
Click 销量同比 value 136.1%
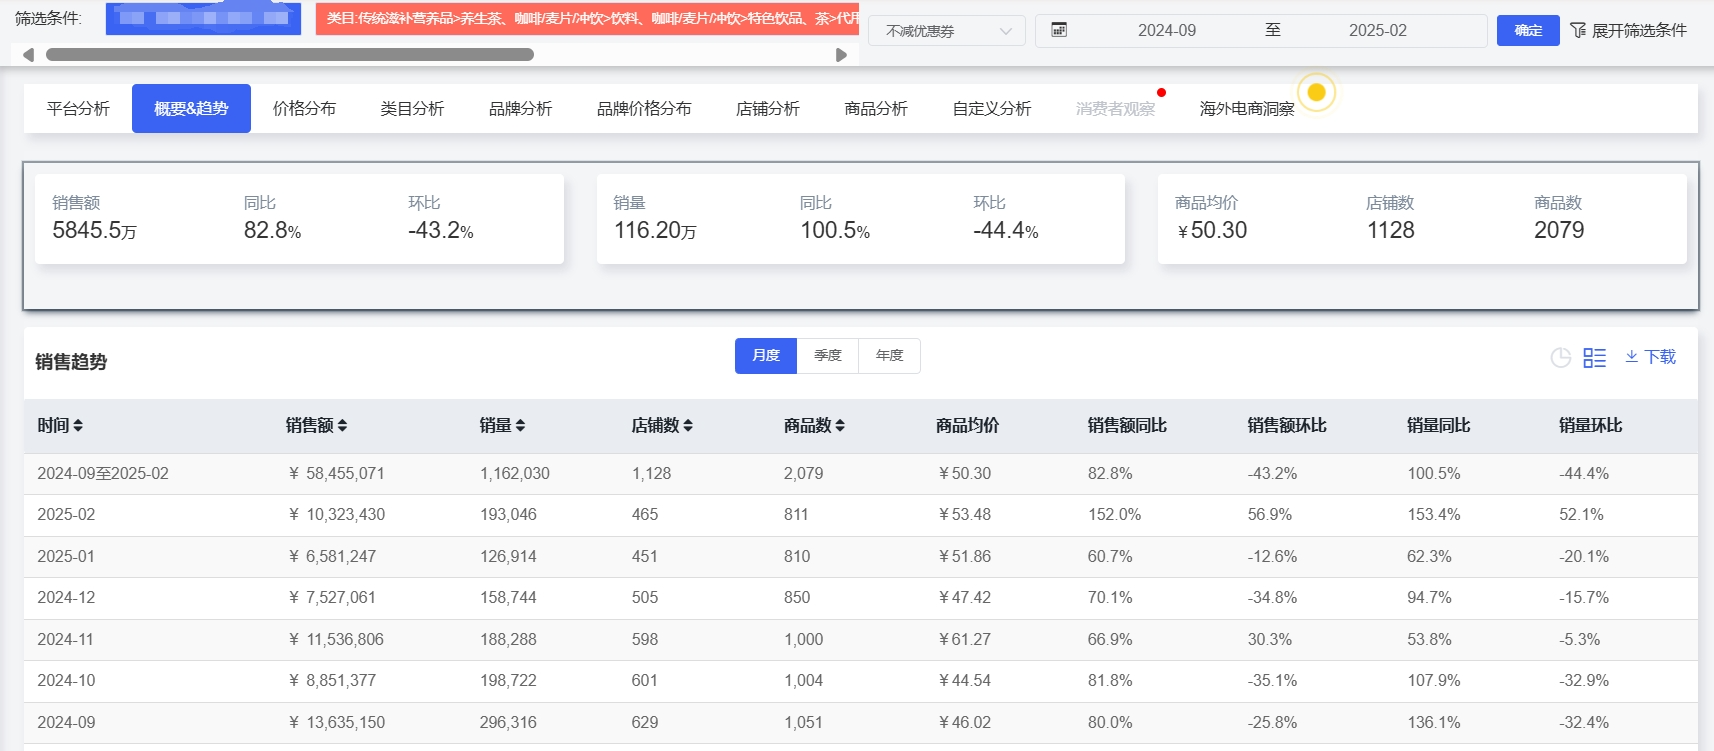pyautogui.click(x=1434, y=723)
